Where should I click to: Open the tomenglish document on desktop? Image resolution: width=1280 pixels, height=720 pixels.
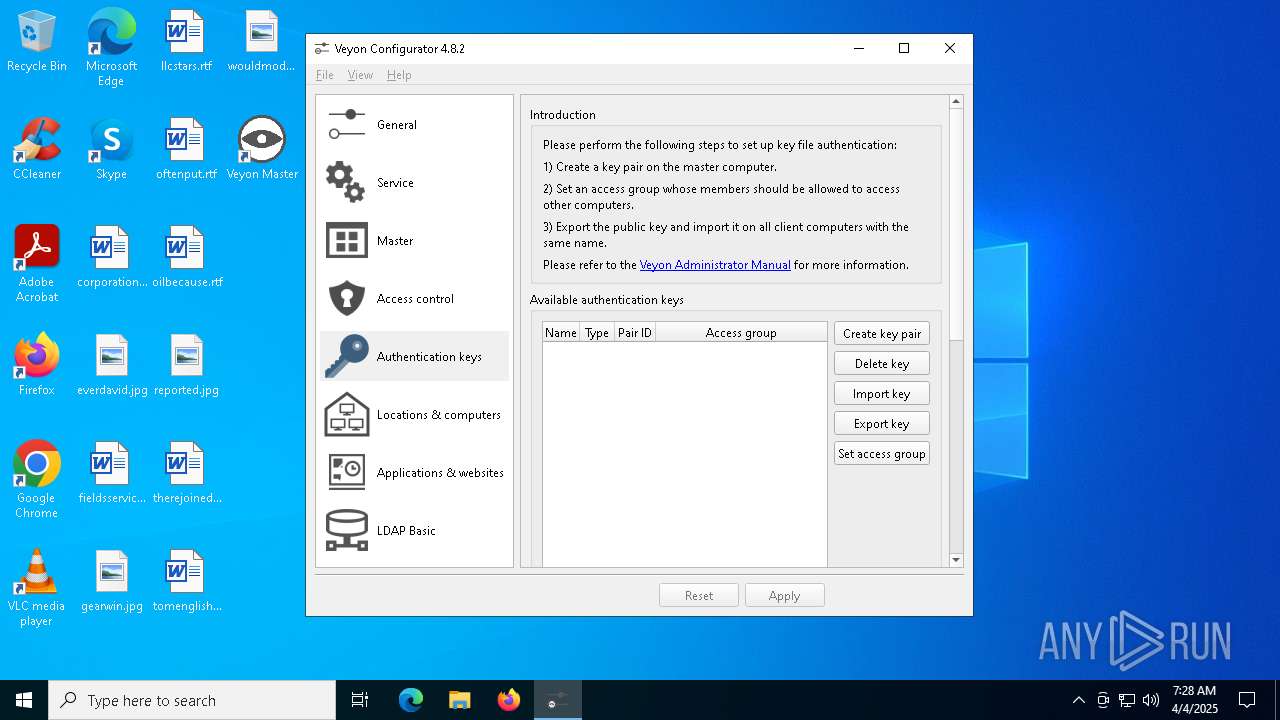point(186,581)
